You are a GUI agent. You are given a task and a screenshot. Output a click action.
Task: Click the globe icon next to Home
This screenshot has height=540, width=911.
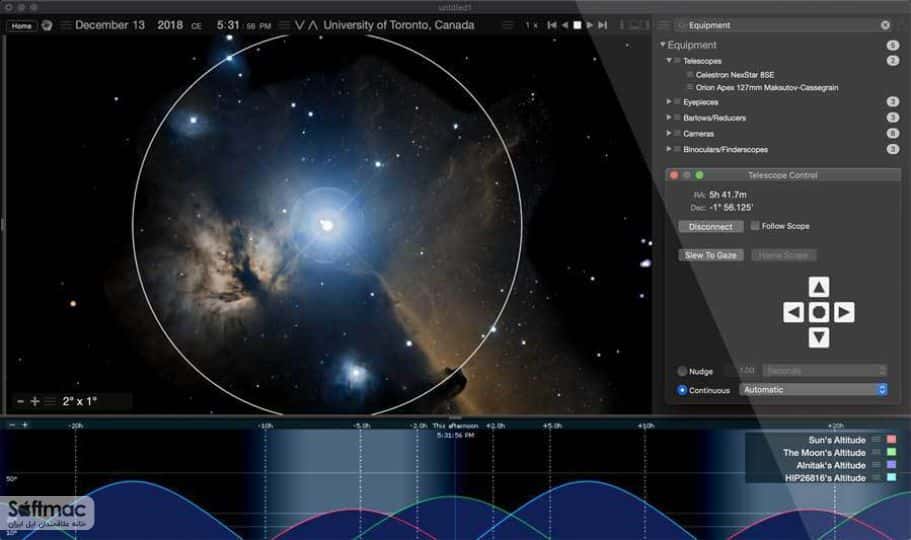click(47, 26)
